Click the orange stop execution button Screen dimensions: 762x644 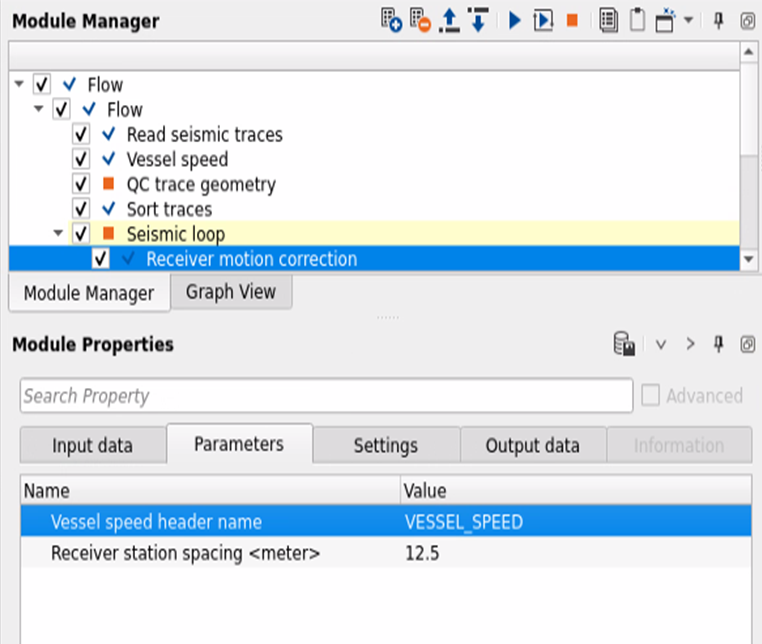click(x=572, y=20)
